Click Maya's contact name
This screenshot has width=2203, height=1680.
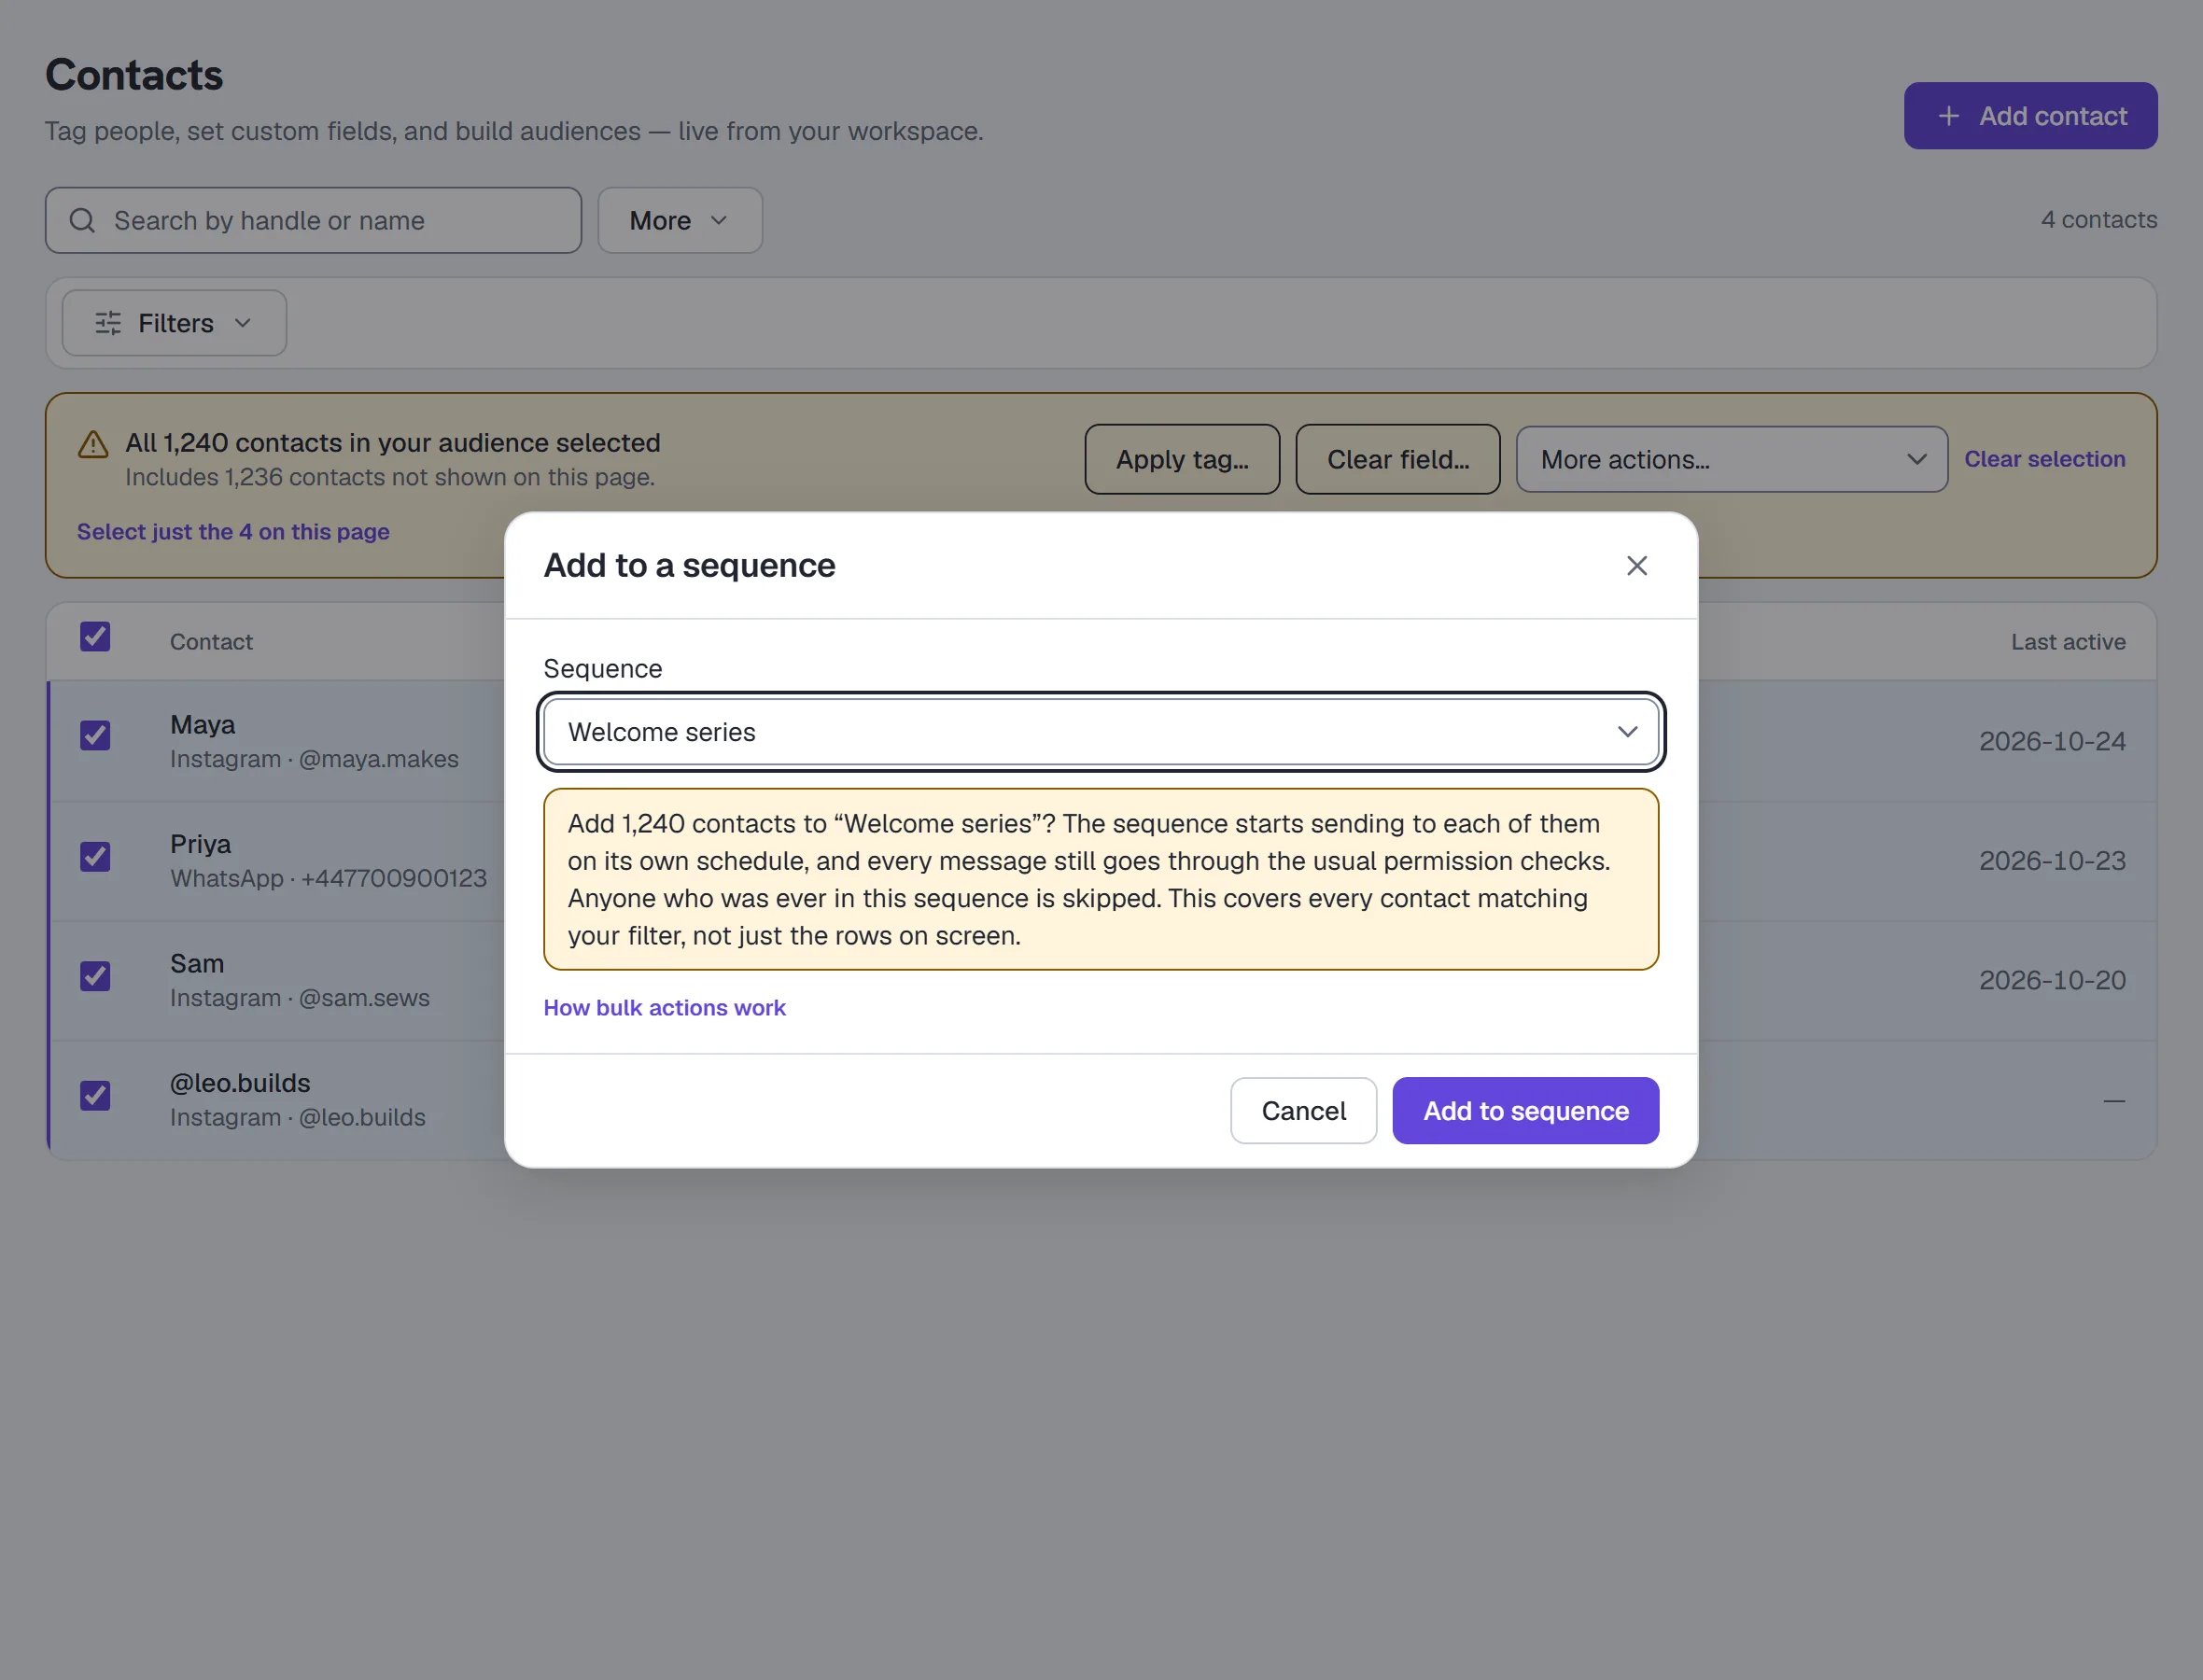[x=203, y=724]
